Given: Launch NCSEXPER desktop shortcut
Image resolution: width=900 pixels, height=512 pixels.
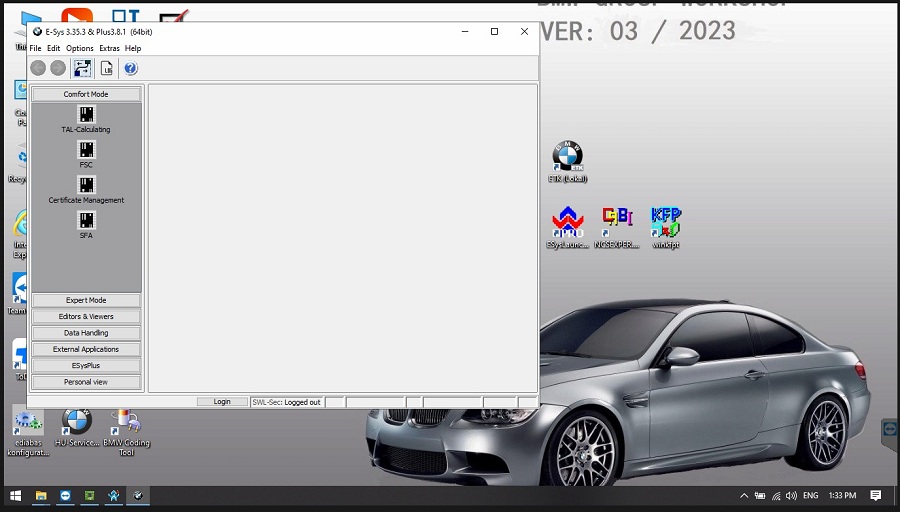Looking at the screenshot, I should [x=616, y=227].
